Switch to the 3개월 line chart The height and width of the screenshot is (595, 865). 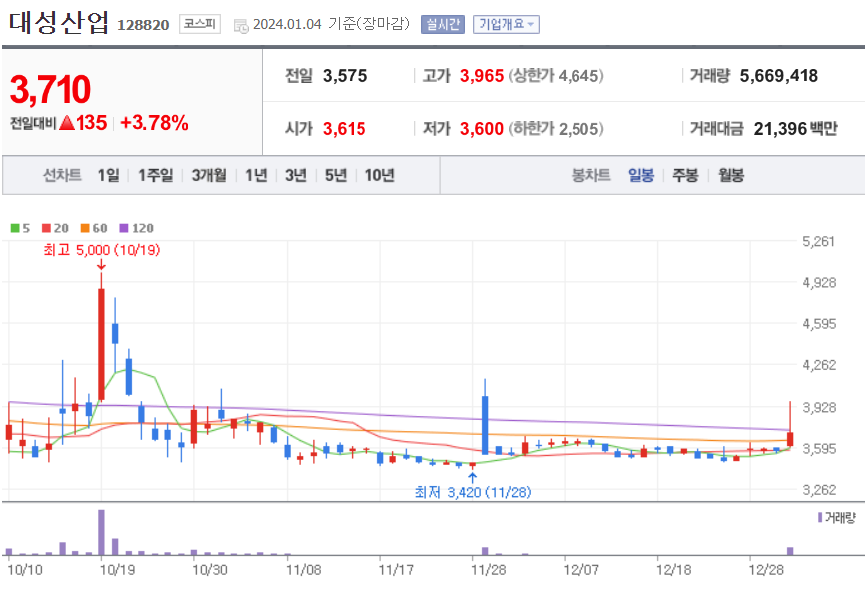pos(209,175)
